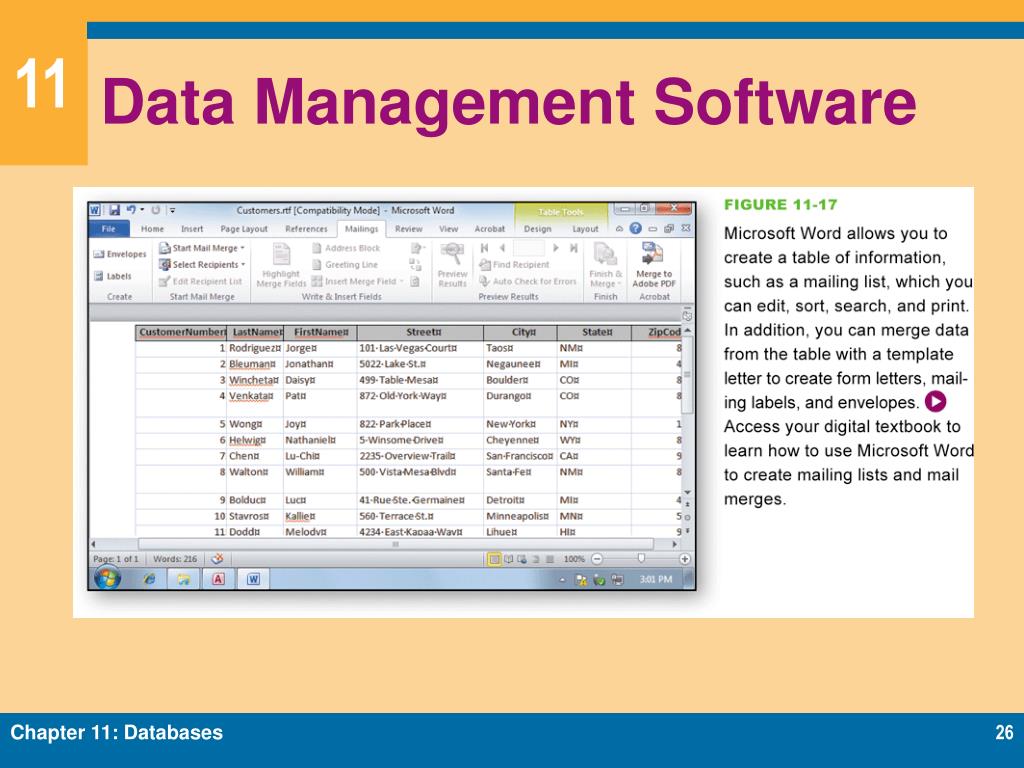Launch Internet Explorer from the taskbar
Image resolution: width=1024 pixels, height=768 pixels.
coord(150,579)
